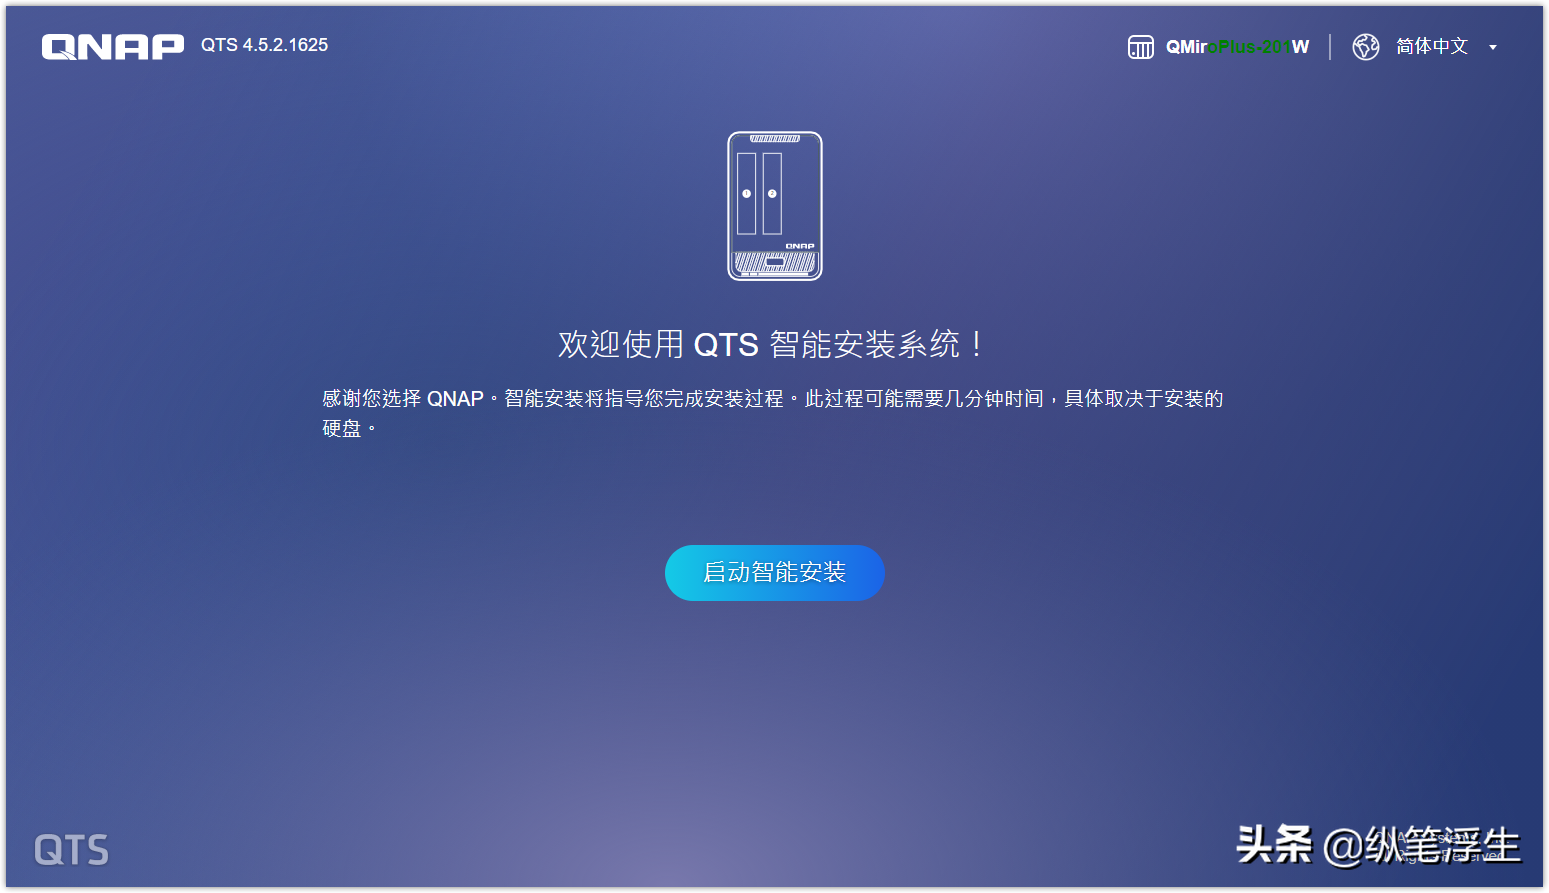This screenshot has height=893, width=1549.
Task: Click the globe language icon
Action: (x=1366, y=47)
